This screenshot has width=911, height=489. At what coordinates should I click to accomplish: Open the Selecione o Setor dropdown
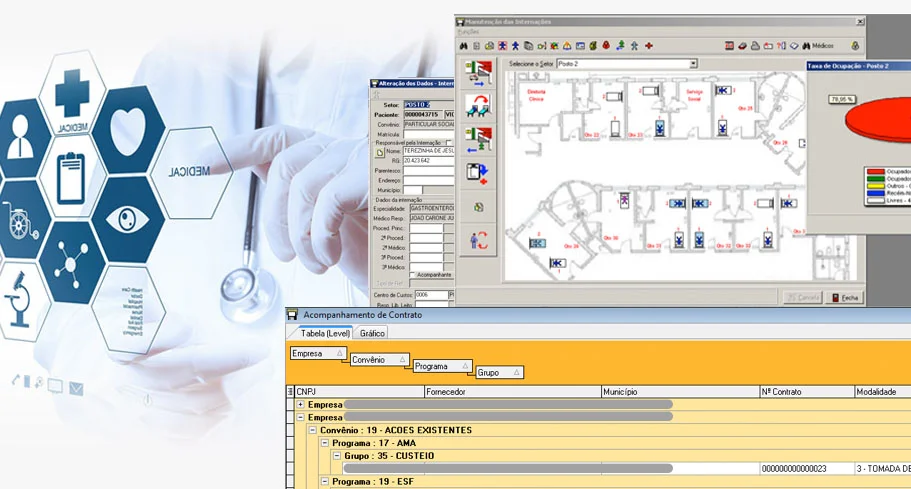pyautogui.click(x=693, y=64)
